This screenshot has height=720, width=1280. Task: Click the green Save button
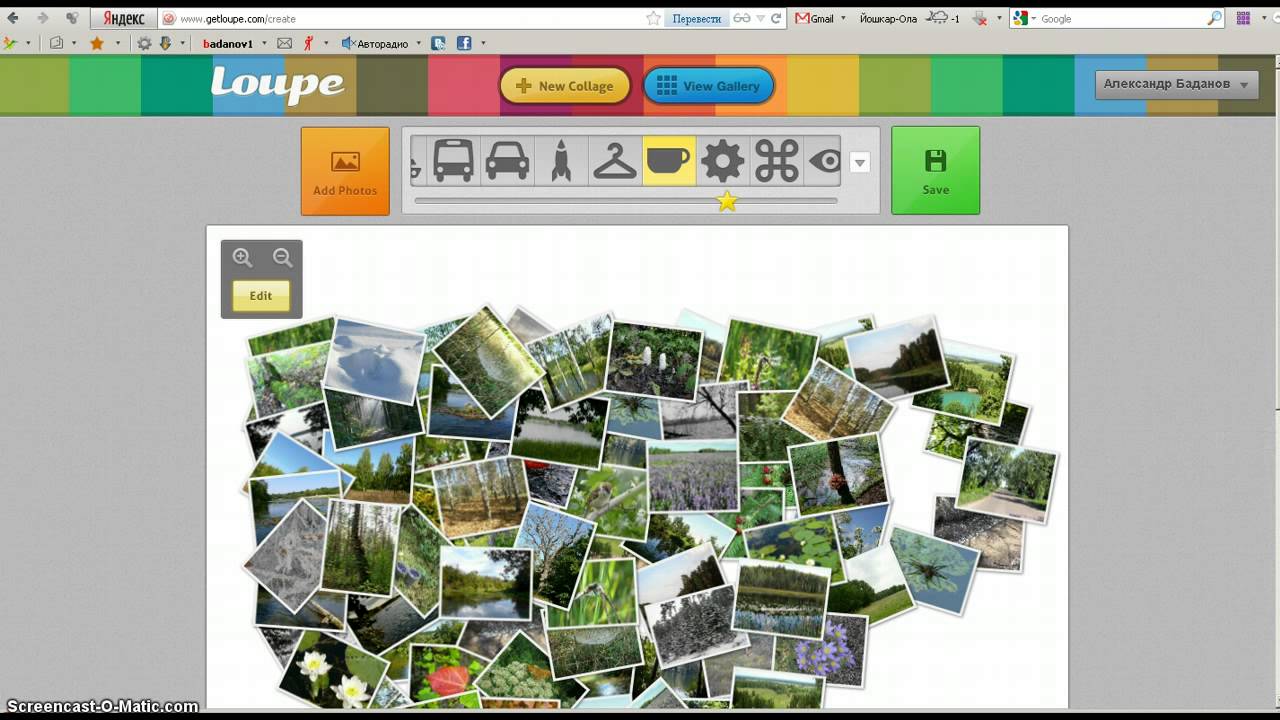pos(936,170)
